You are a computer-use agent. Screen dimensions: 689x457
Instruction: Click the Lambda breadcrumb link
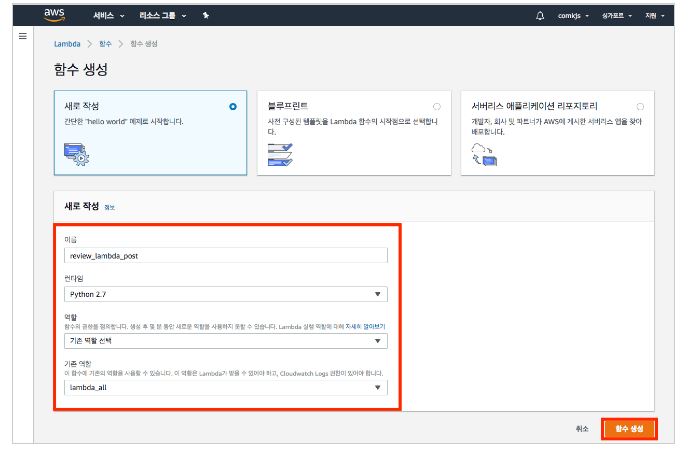(67, 44)
